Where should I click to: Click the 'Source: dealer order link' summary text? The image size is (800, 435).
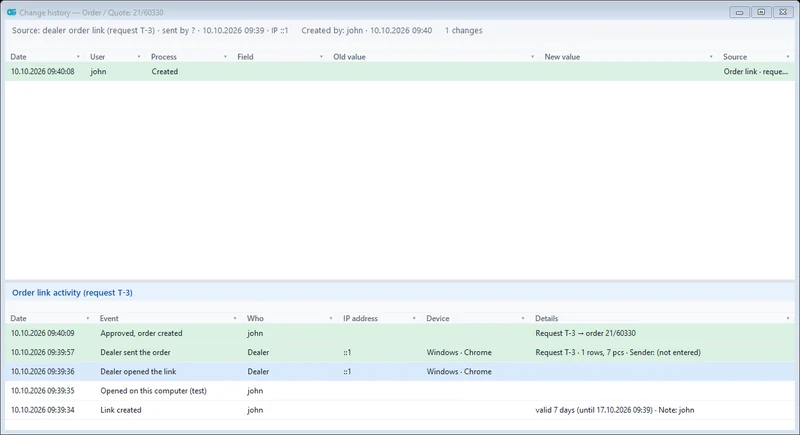[x=150, y=31]
